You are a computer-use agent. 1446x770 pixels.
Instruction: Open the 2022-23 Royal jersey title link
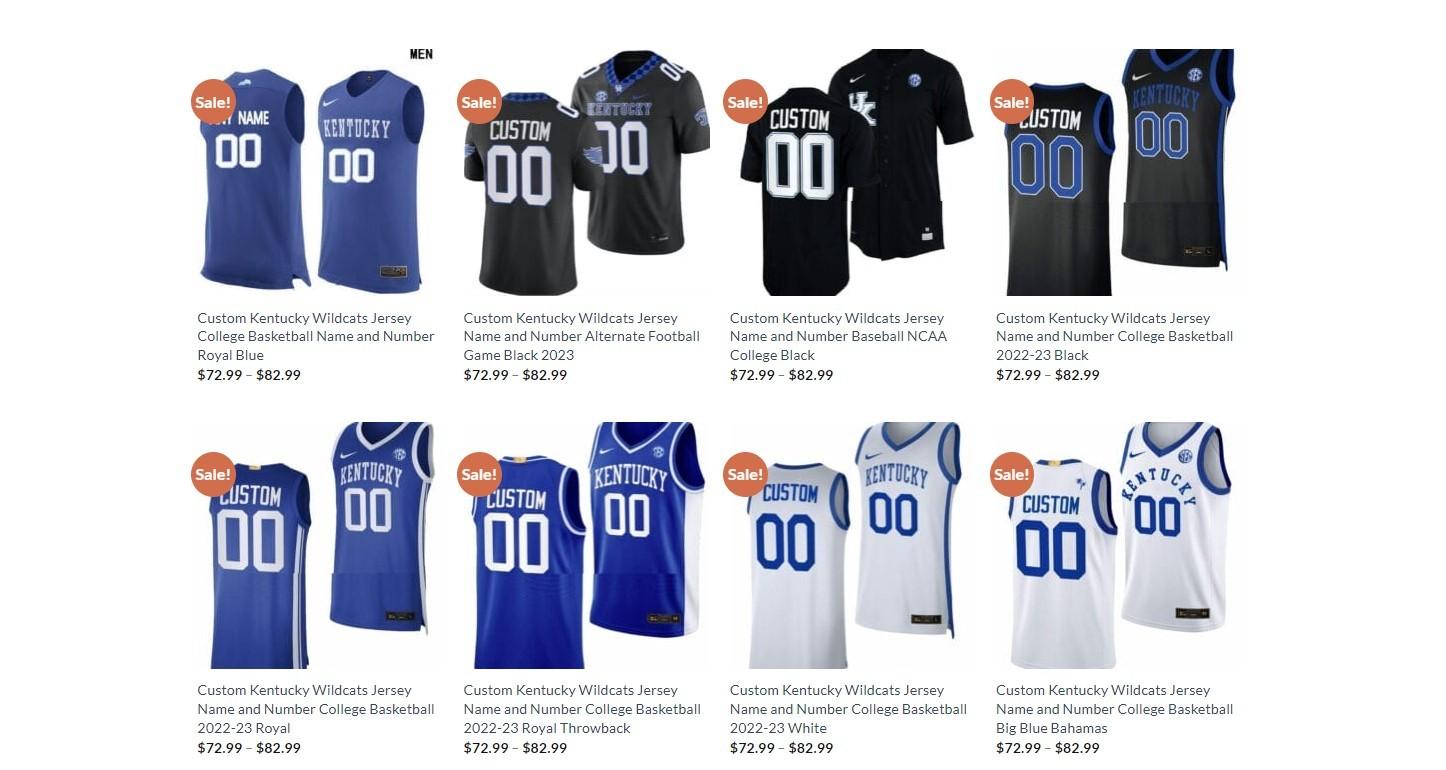tap(316, 709)
